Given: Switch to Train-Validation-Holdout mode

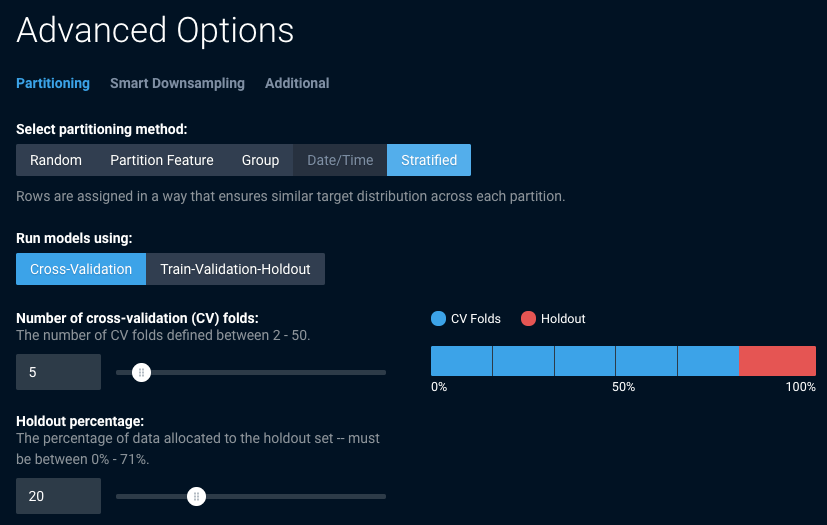Looking at the screenshot, I should pyautogui.click(x=235, y=269).
